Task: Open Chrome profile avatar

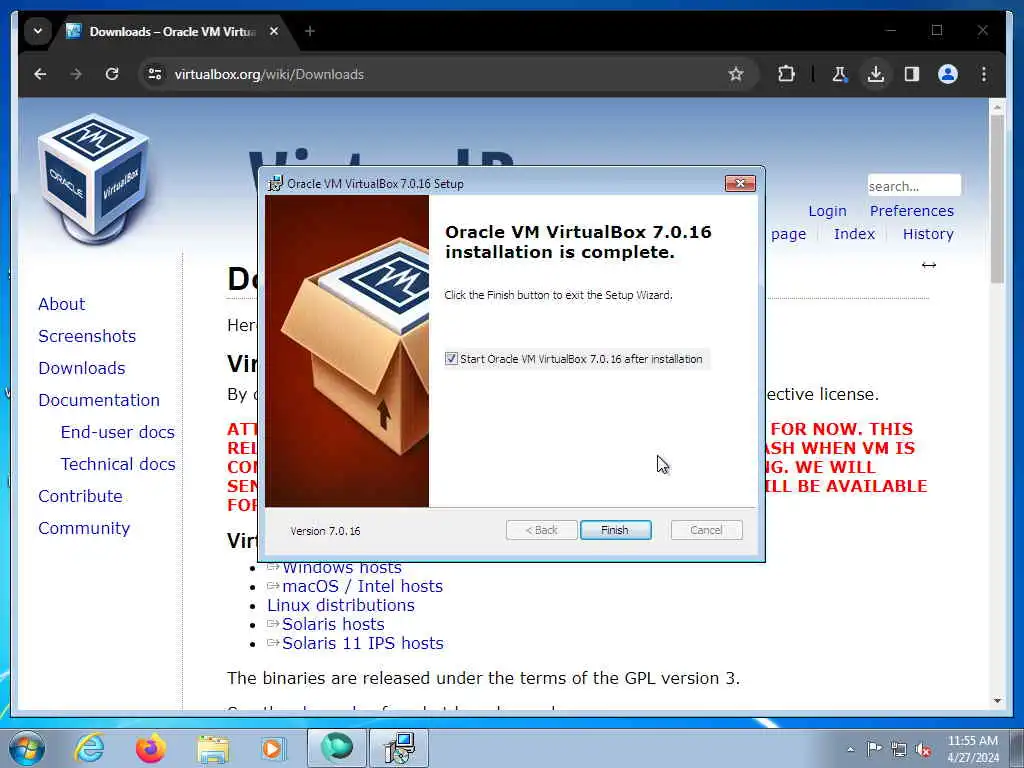Action: tap(948, 74)
